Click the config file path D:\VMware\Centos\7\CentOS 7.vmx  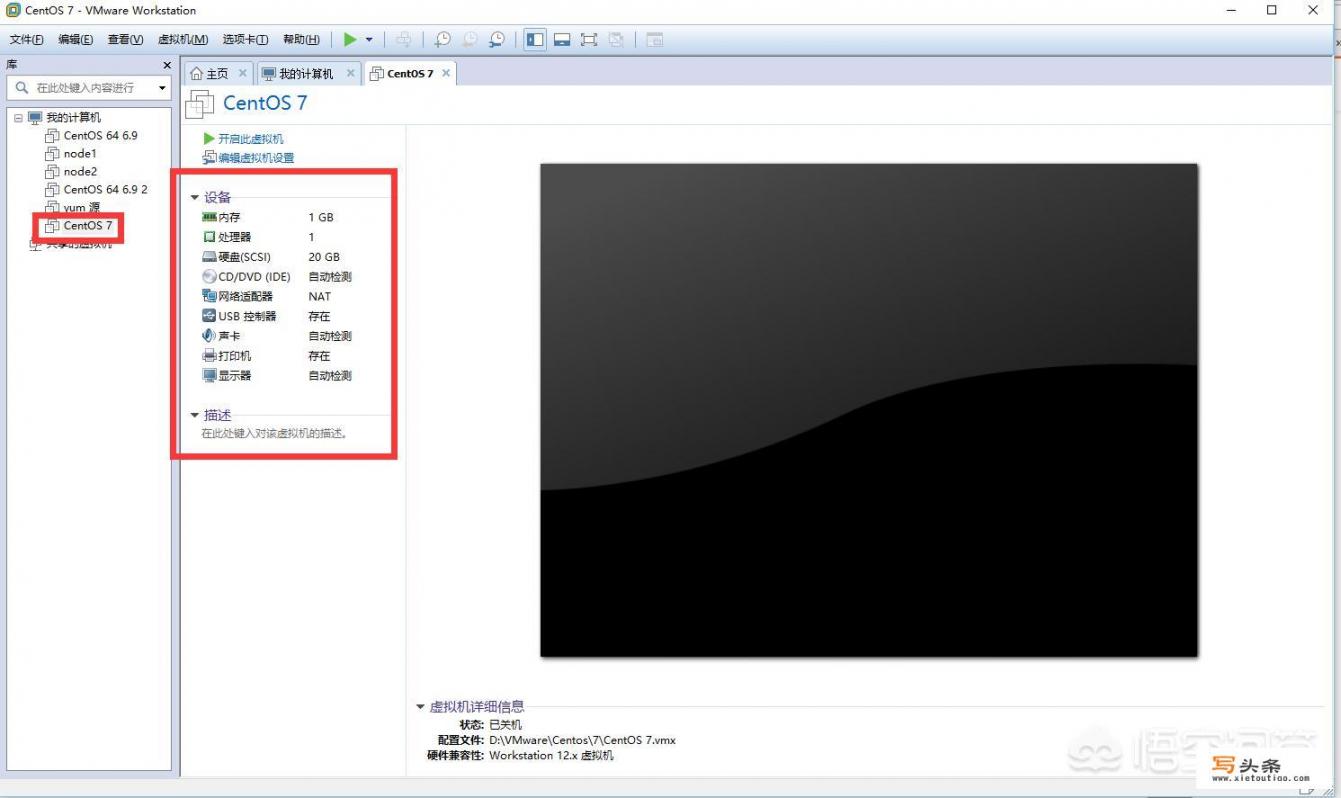[582, 740]
